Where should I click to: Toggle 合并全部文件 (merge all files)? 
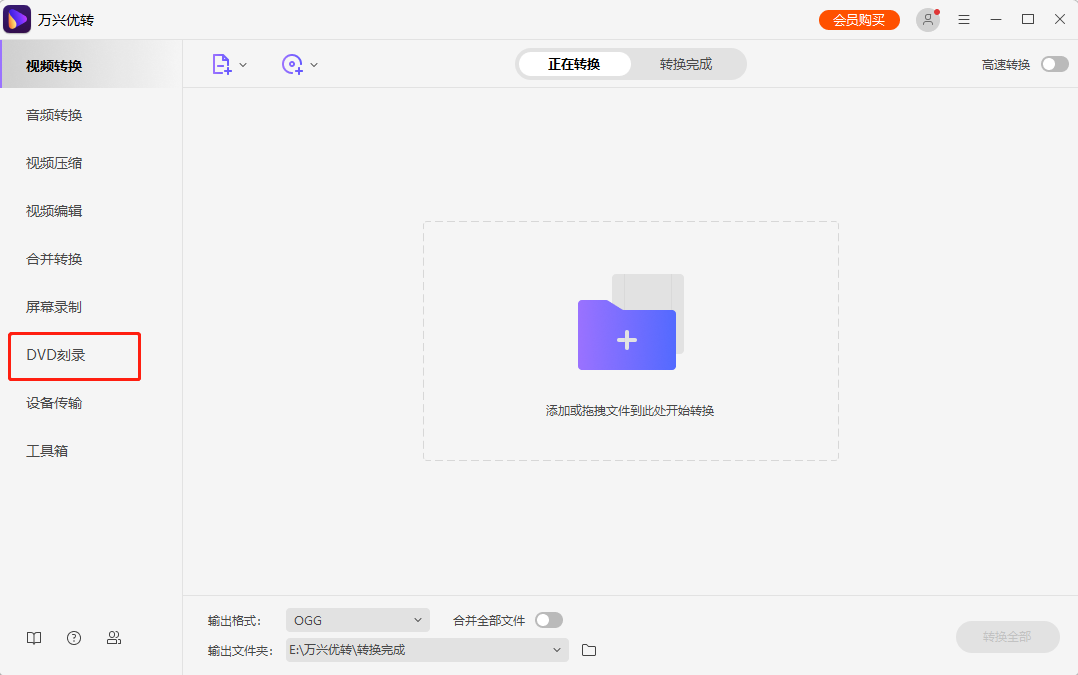(x=548, y=619)
